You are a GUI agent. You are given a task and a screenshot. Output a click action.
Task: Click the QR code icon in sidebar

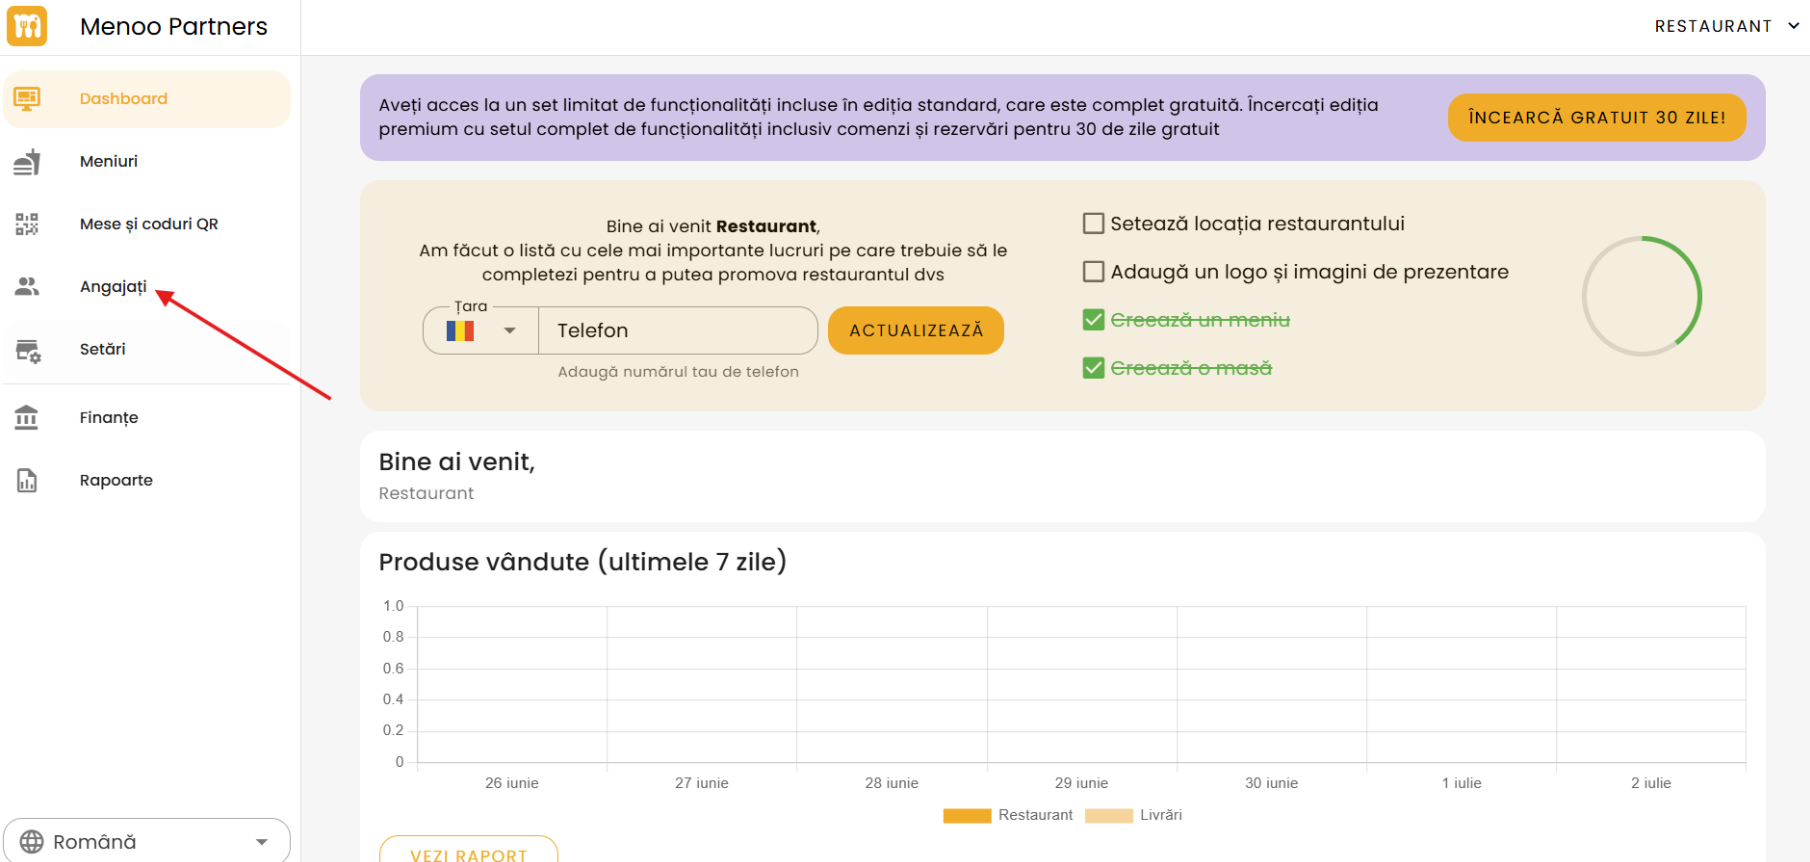27,224
